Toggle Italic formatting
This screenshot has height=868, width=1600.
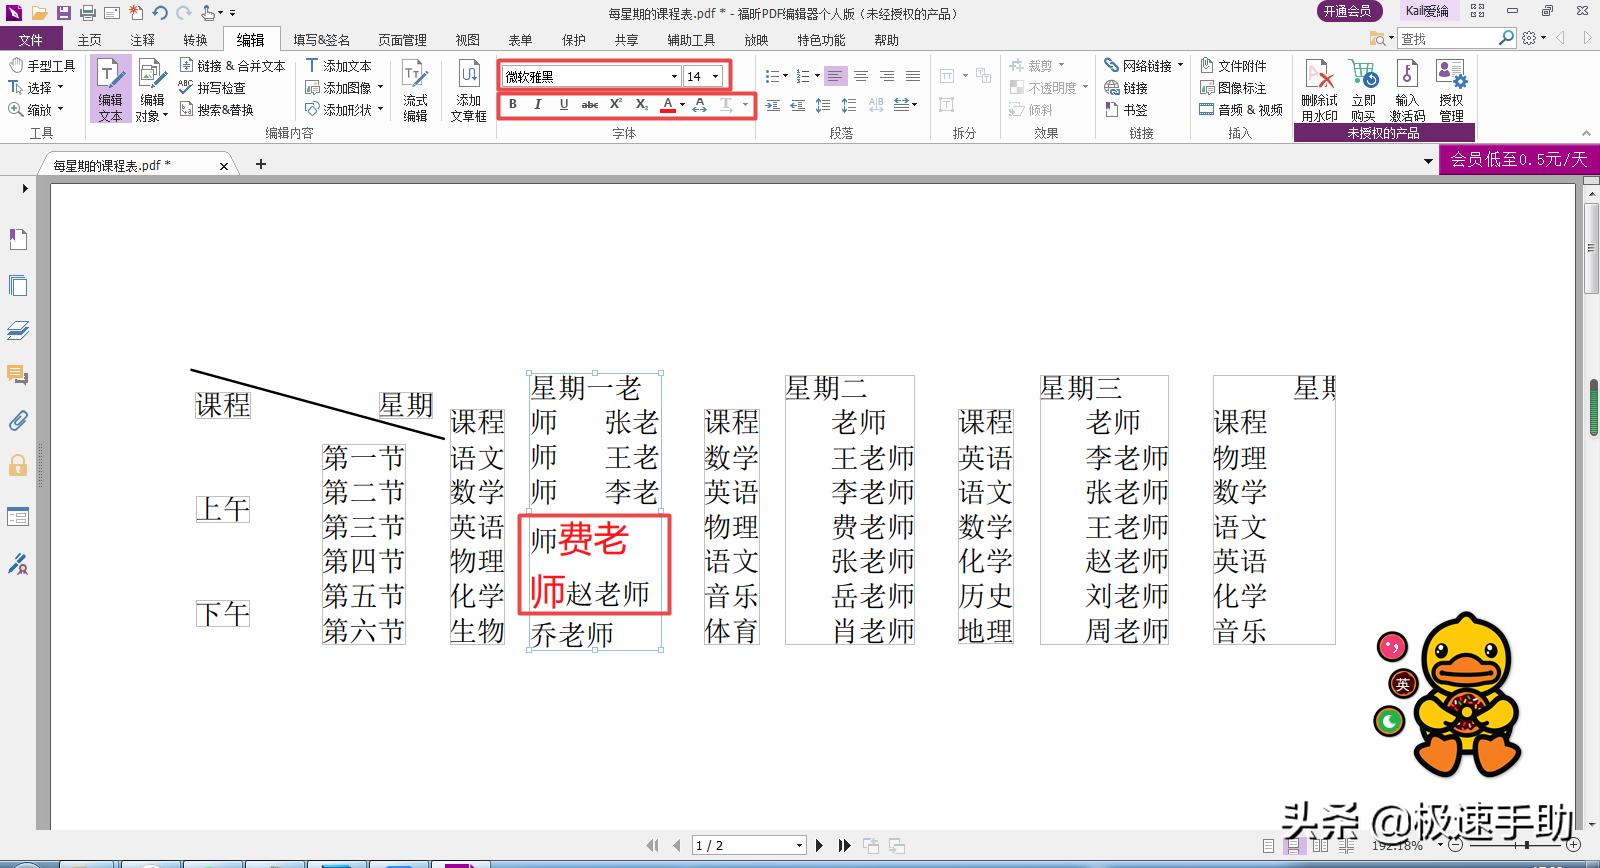tap(538, 104)
